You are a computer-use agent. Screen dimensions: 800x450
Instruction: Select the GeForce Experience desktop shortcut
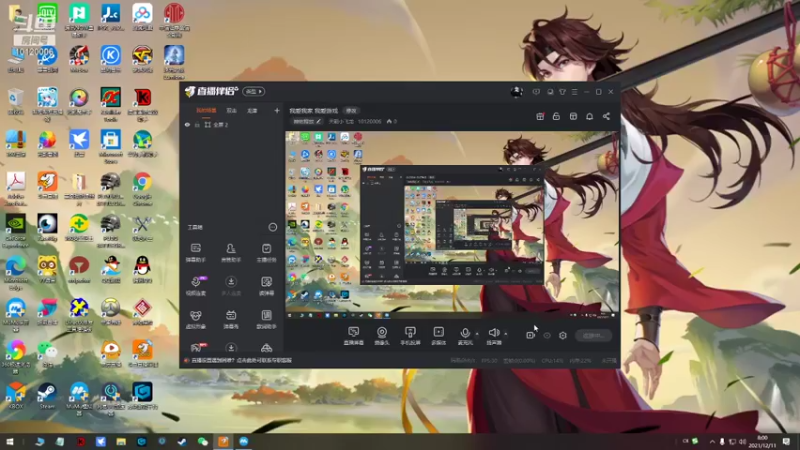[15, 231]
